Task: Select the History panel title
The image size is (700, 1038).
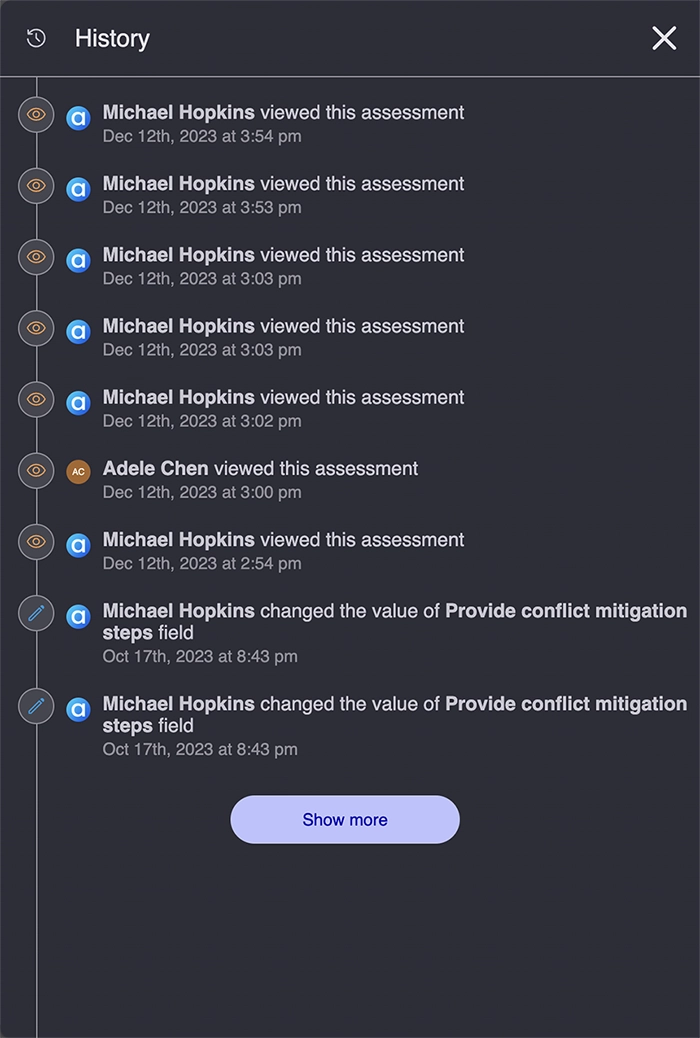Action: pos(112,38)
